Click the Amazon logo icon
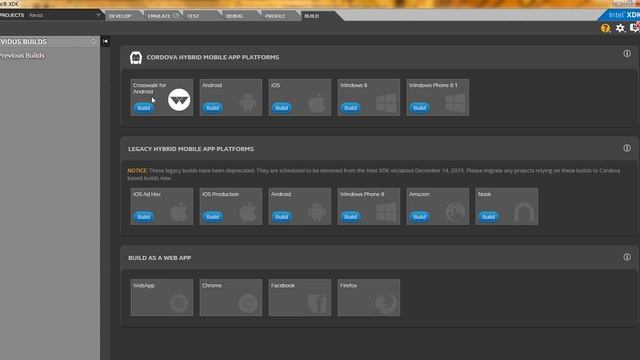The image size is (640, 360). click(x=455, y=212)
